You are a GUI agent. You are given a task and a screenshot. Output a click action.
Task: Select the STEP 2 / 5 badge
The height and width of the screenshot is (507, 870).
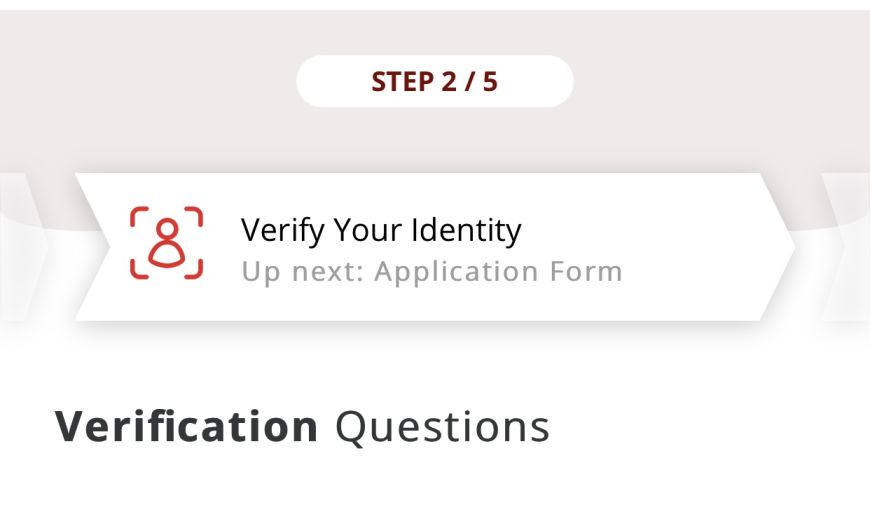point(434,81)
